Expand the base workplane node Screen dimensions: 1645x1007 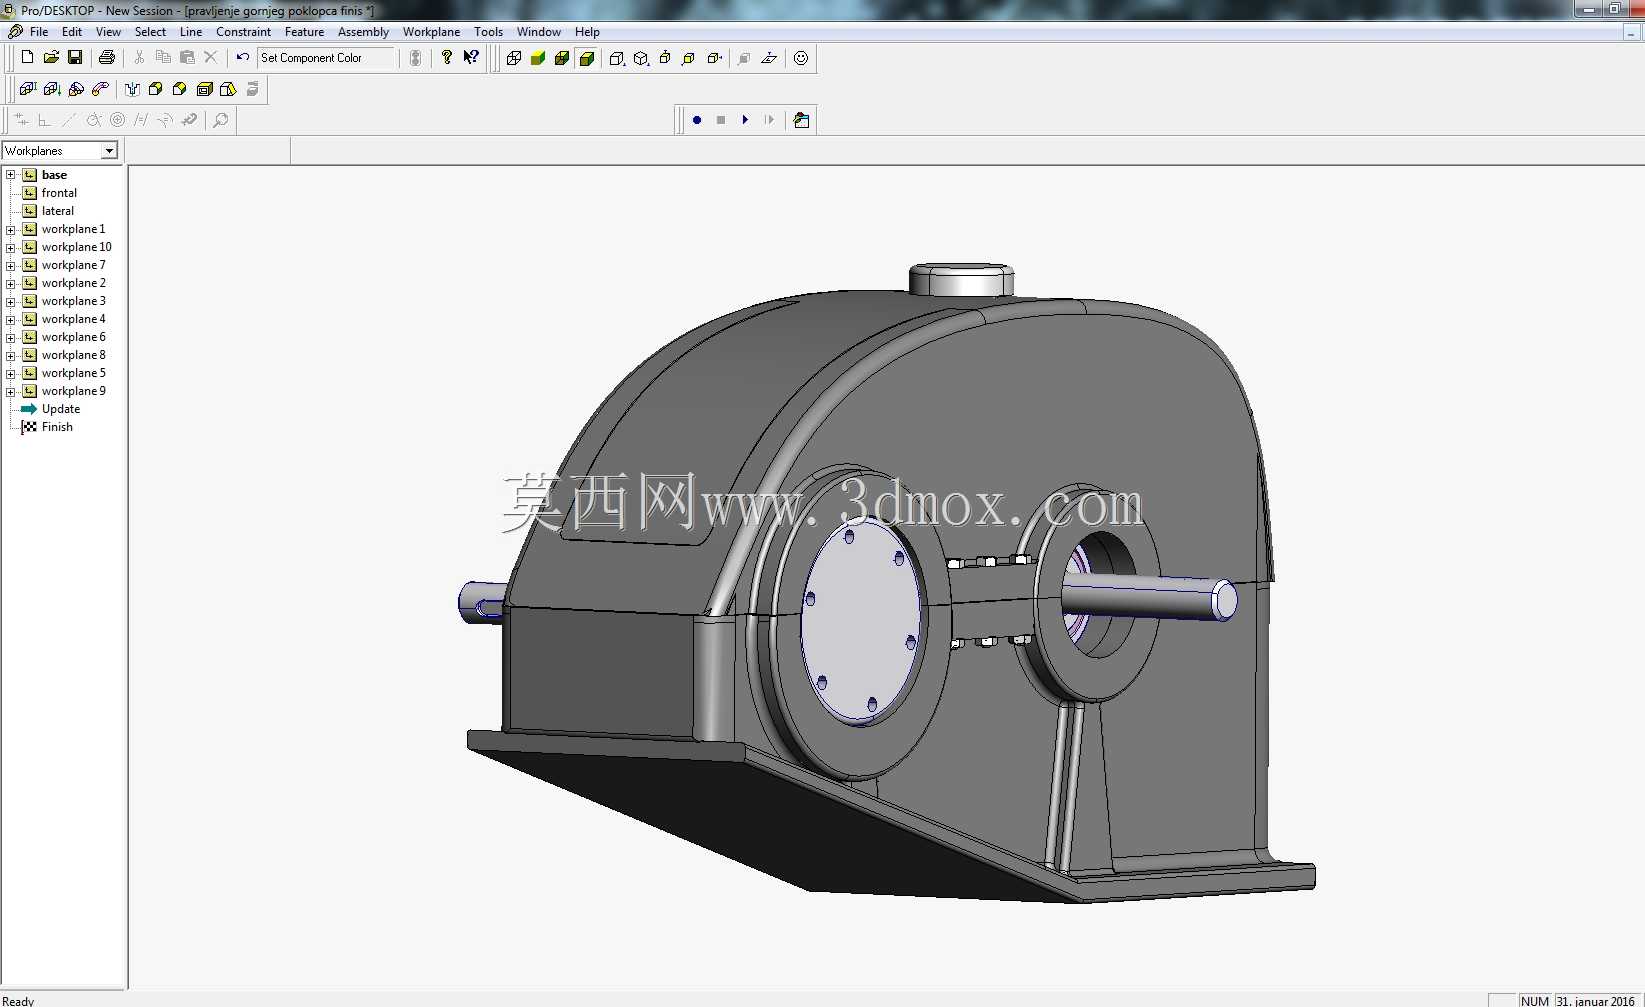11,175
